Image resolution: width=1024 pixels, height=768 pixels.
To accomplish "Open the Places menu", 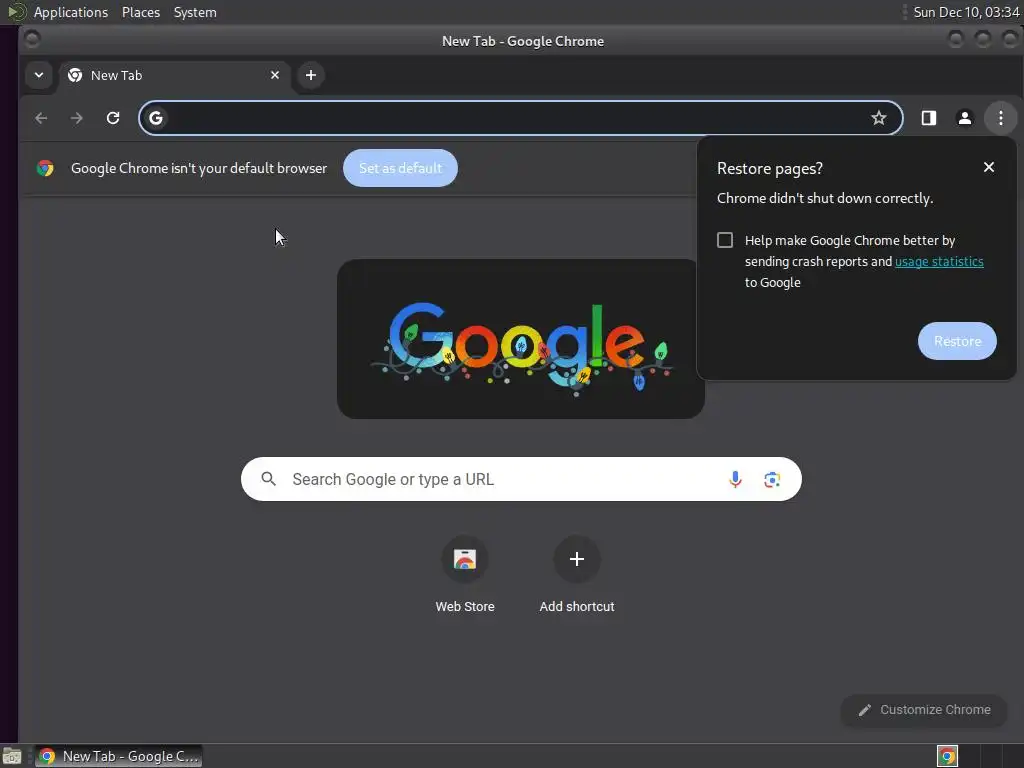I will coord(141,12).
